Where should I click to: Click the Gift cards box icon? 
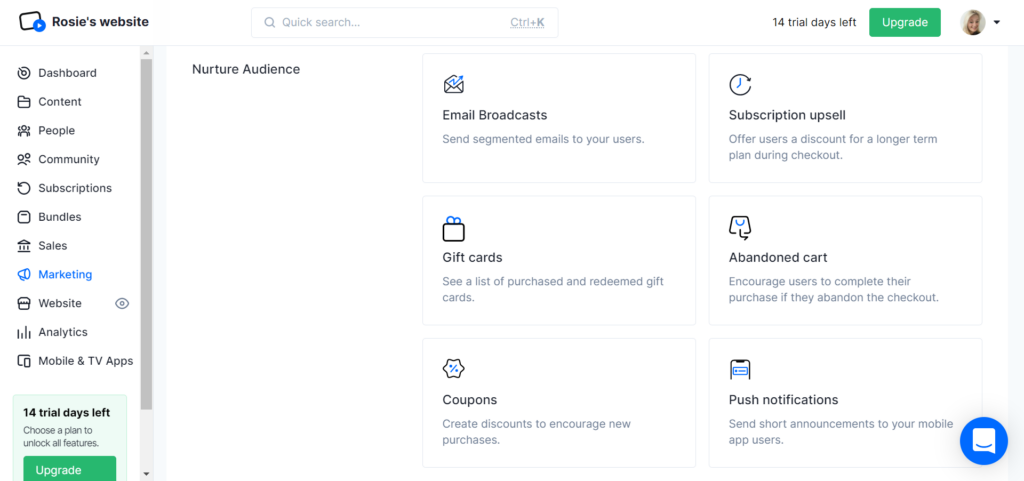click(x=454, y=229)
